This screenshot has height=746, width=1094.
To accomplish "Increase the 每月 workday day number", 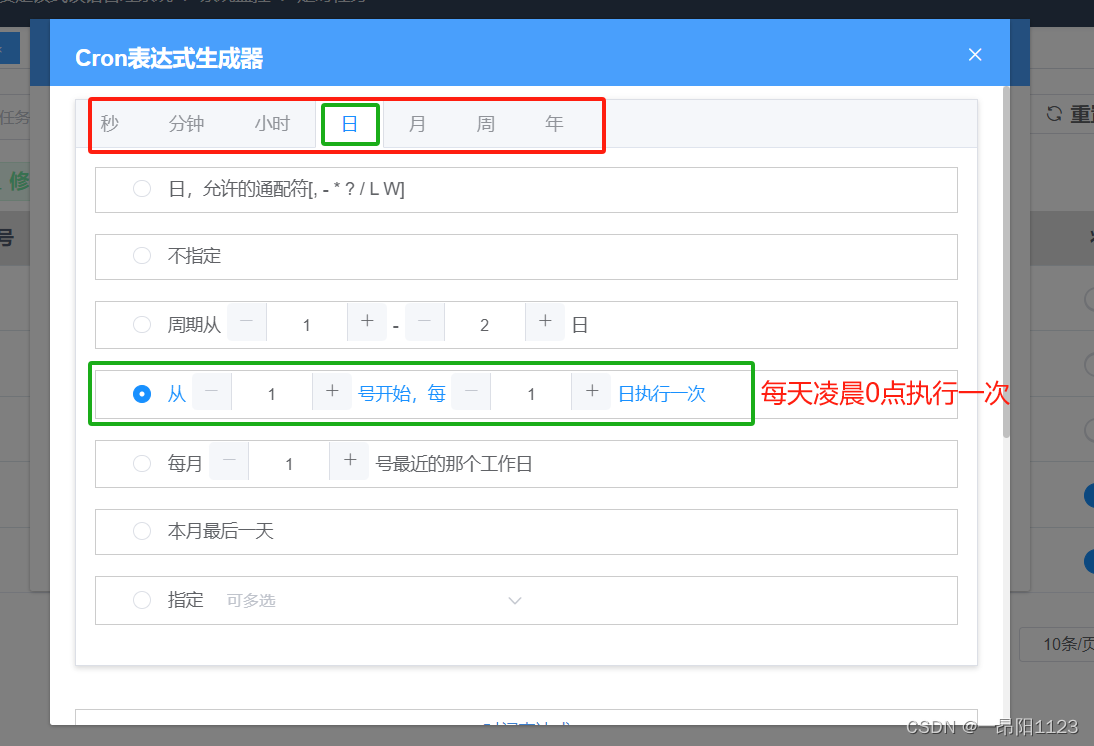I will point(350,461).
